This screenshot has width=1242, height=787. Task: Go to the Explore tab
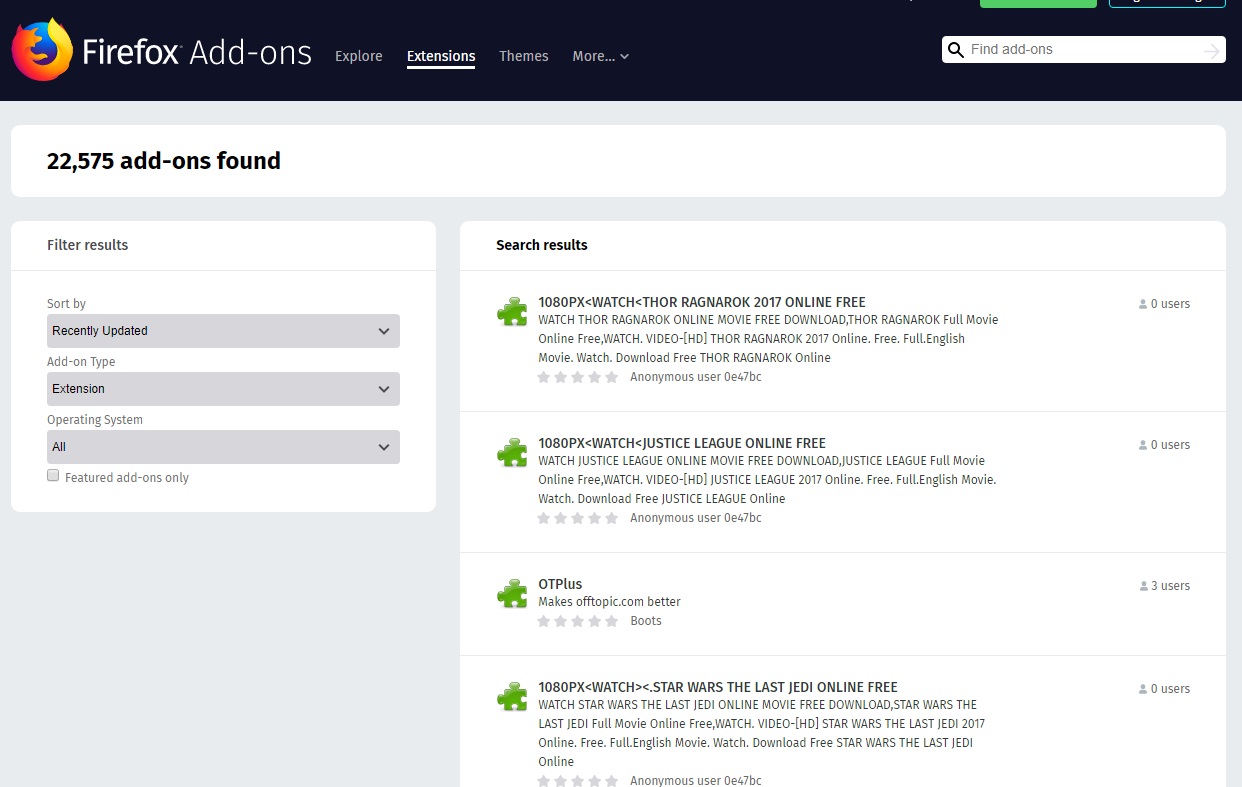(x=359, y=56)
